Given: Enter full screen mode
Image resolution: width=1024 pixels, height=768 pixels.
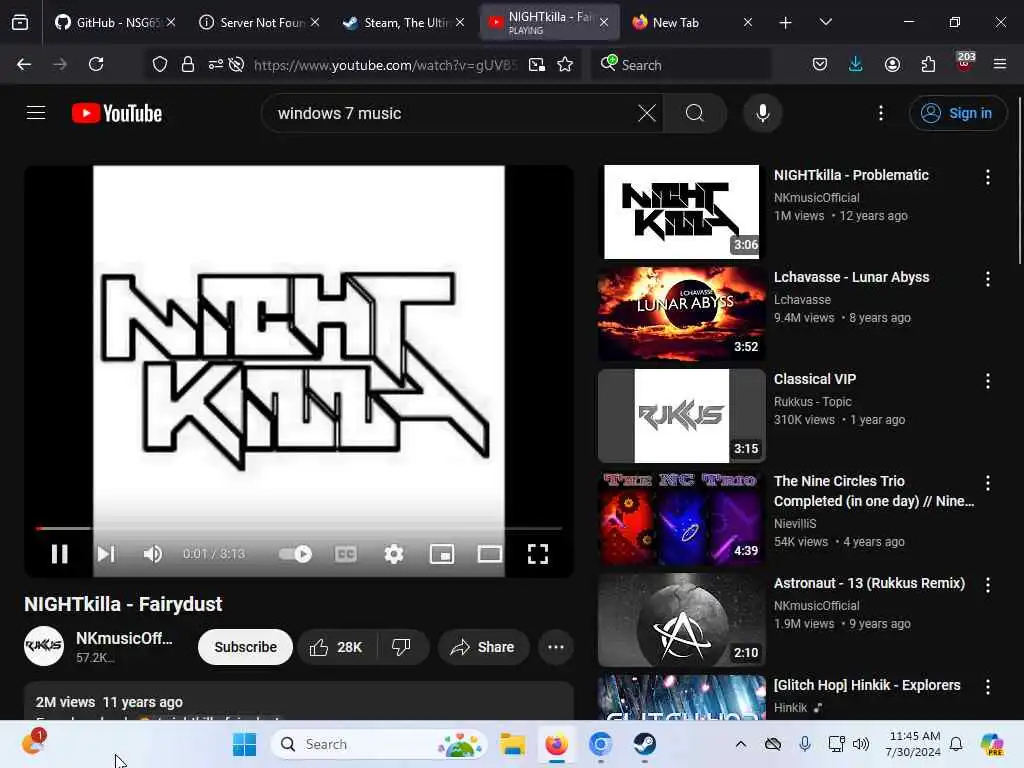Looking at the screenshot, I should tap(537, 554).
